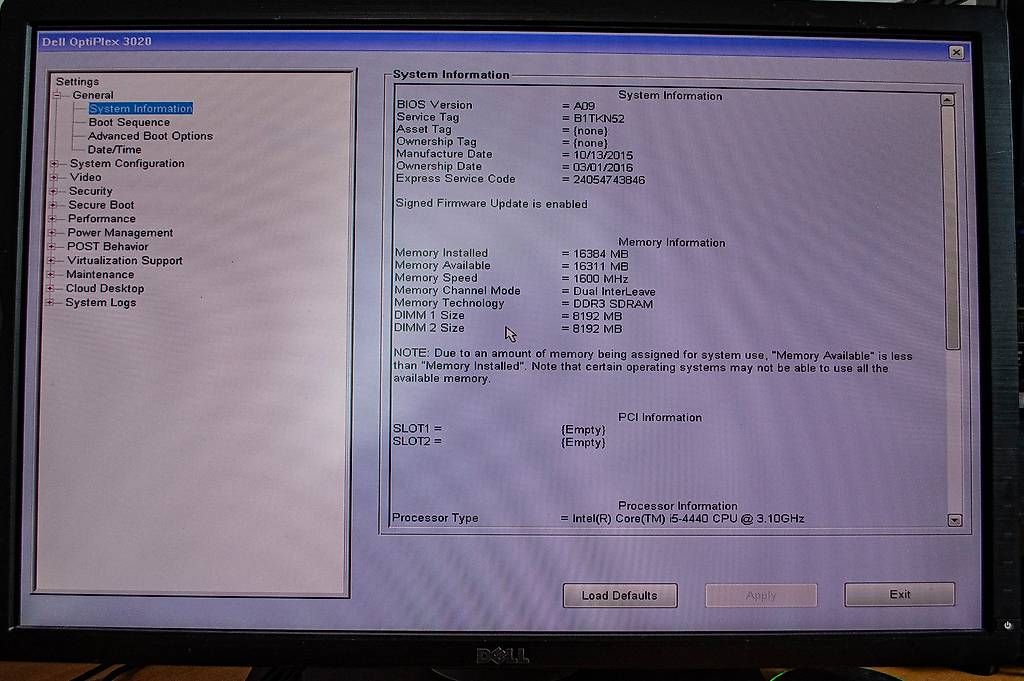1024x681 pixels.
Task: Expand the Cloud Desktop node
Action: [50, 289]
